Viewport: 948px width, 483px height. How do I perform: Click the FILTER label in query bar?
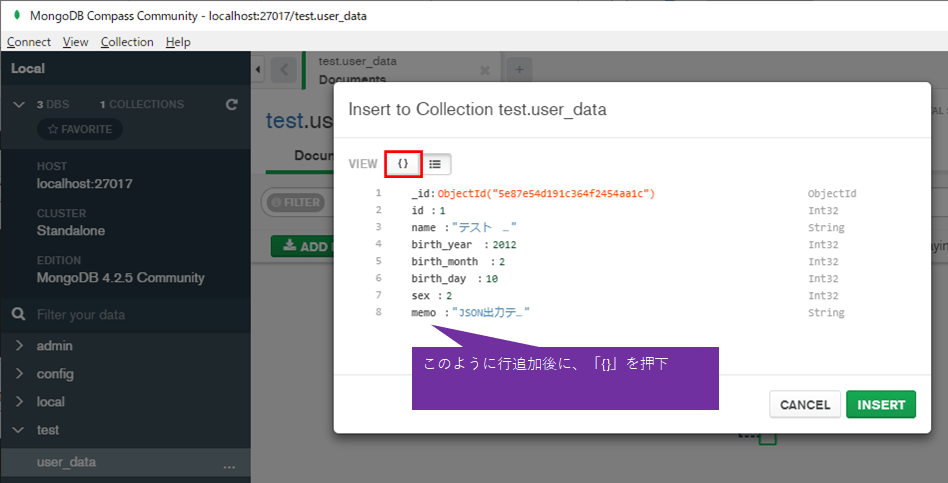[x=296, y=203]
